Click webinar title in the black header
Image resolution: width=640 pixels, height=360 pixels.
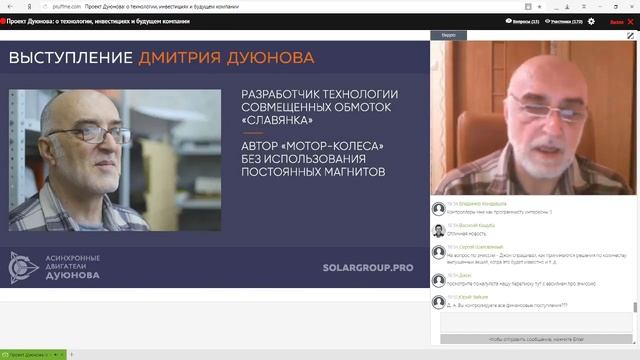[98, 21]
